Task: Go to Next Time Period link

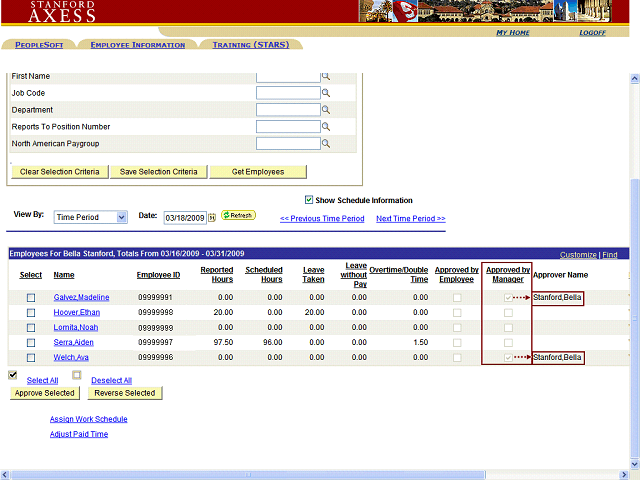Action: (x=410, y=218)
